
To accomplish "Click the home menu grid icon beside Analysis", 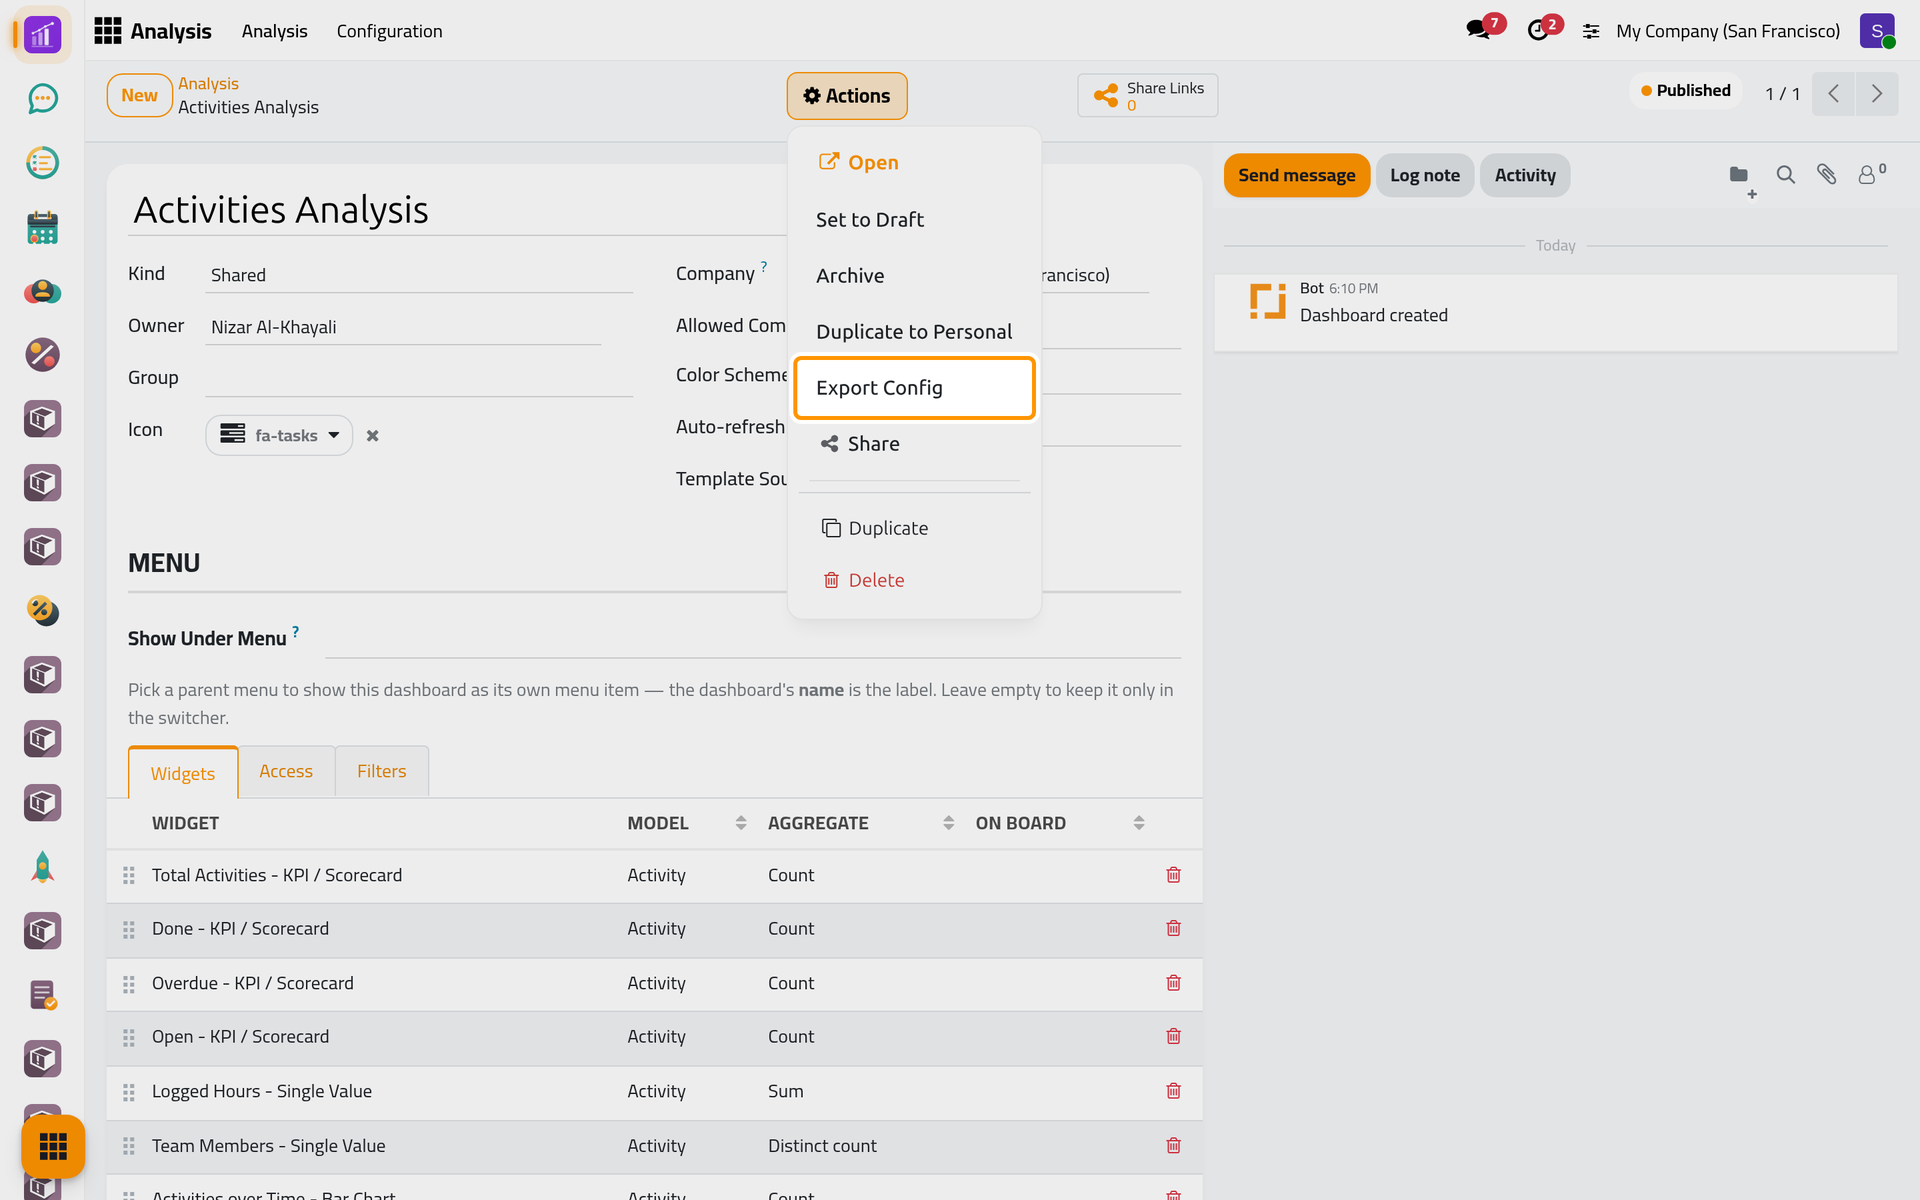I will click(x=107, y=31).
